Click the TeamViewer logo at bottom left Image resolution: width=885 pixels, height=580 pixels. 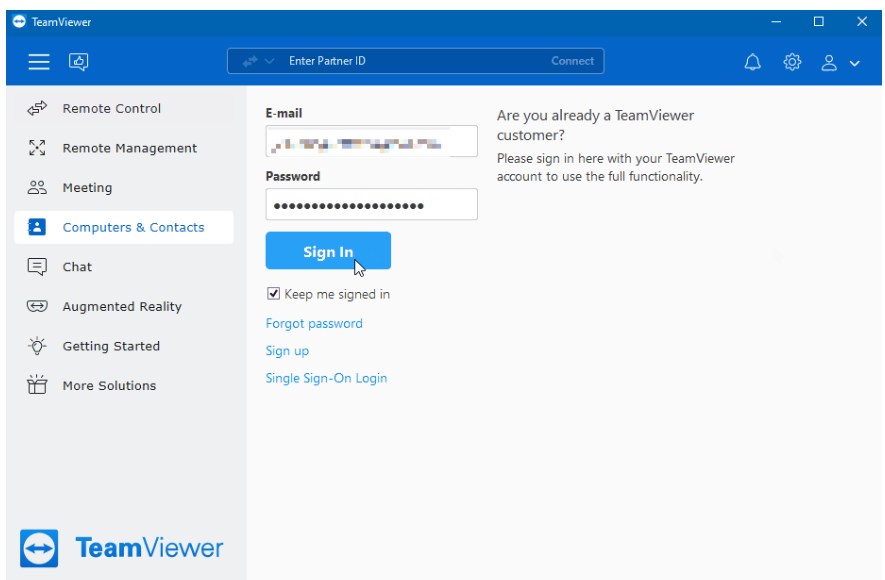tap(121, 548)
